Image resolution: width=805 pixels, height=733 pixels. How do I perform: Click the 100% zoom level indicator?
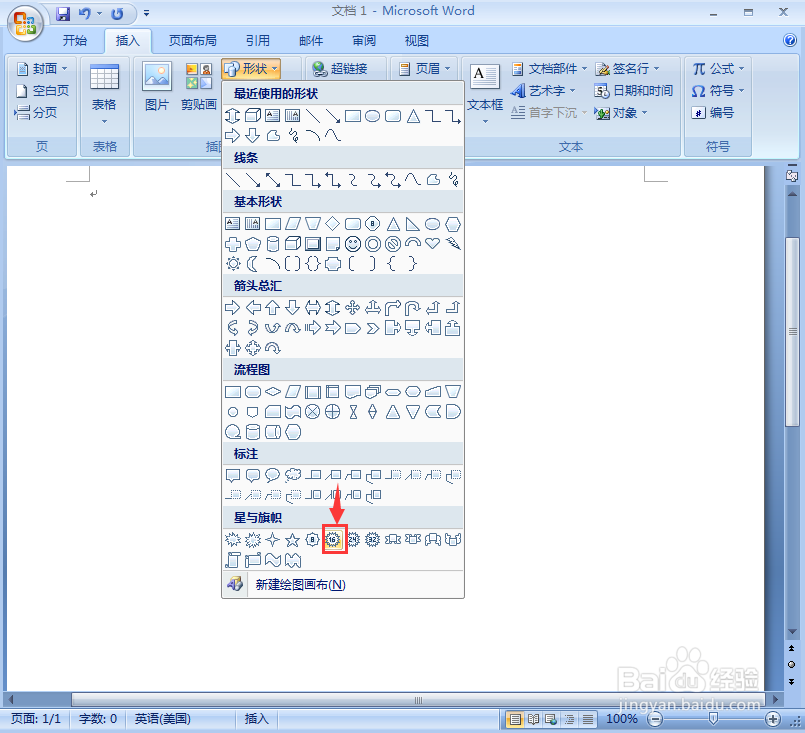622,719
